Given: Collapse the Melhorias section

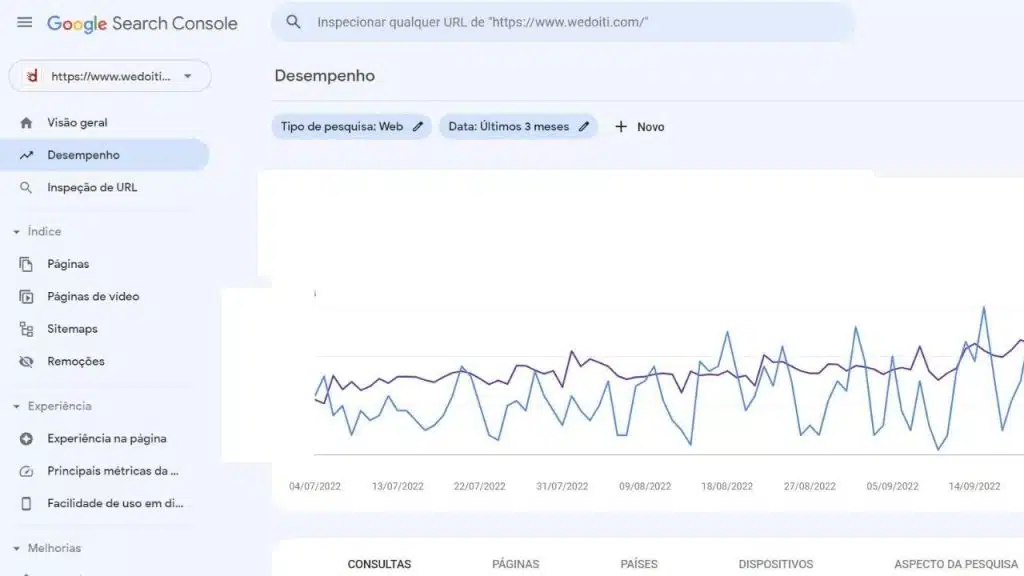Looking at the screenshot, I should [16, 549].
